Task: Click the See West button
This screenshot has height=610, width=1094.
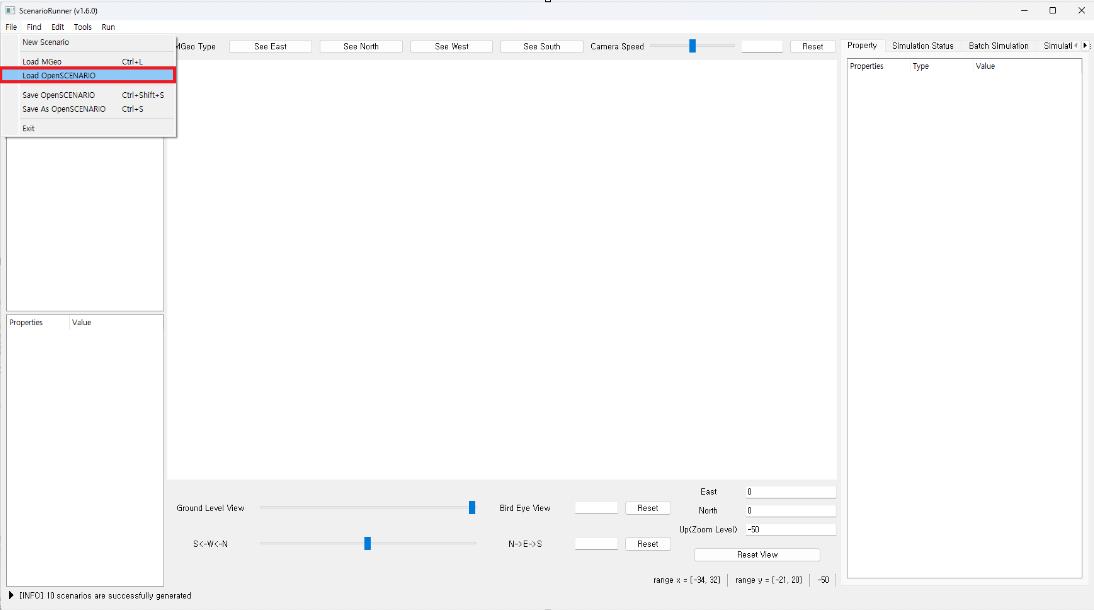Action: pos(451,47)
